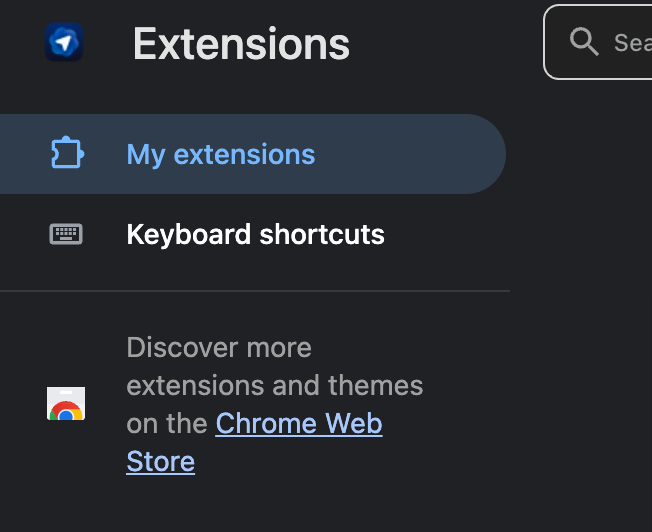Viewport: 652px width, 532px height.
Task: Click the puzzle piece My extensions icon
Action: [x=66, y=154]
